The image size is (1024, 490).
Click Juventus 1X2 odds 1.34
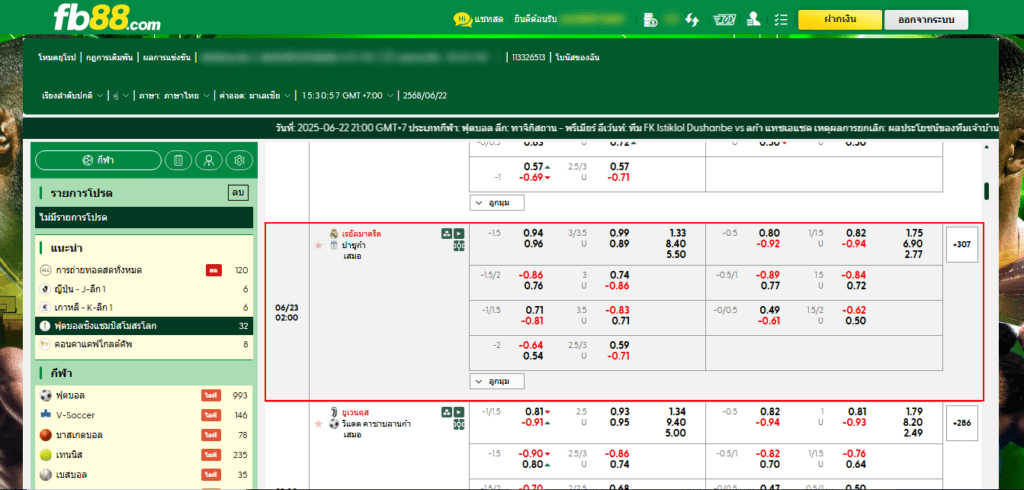pos(678,412)
